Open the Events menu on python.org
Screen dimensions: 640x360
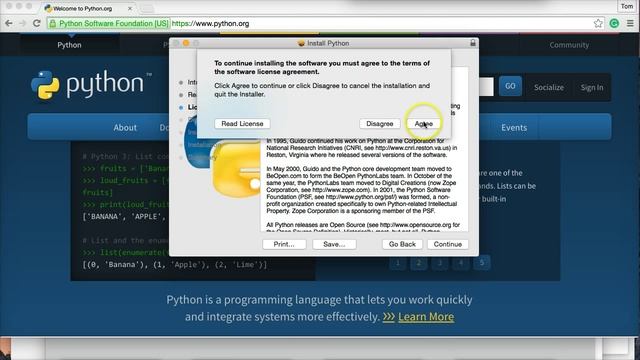pos(514,127)
